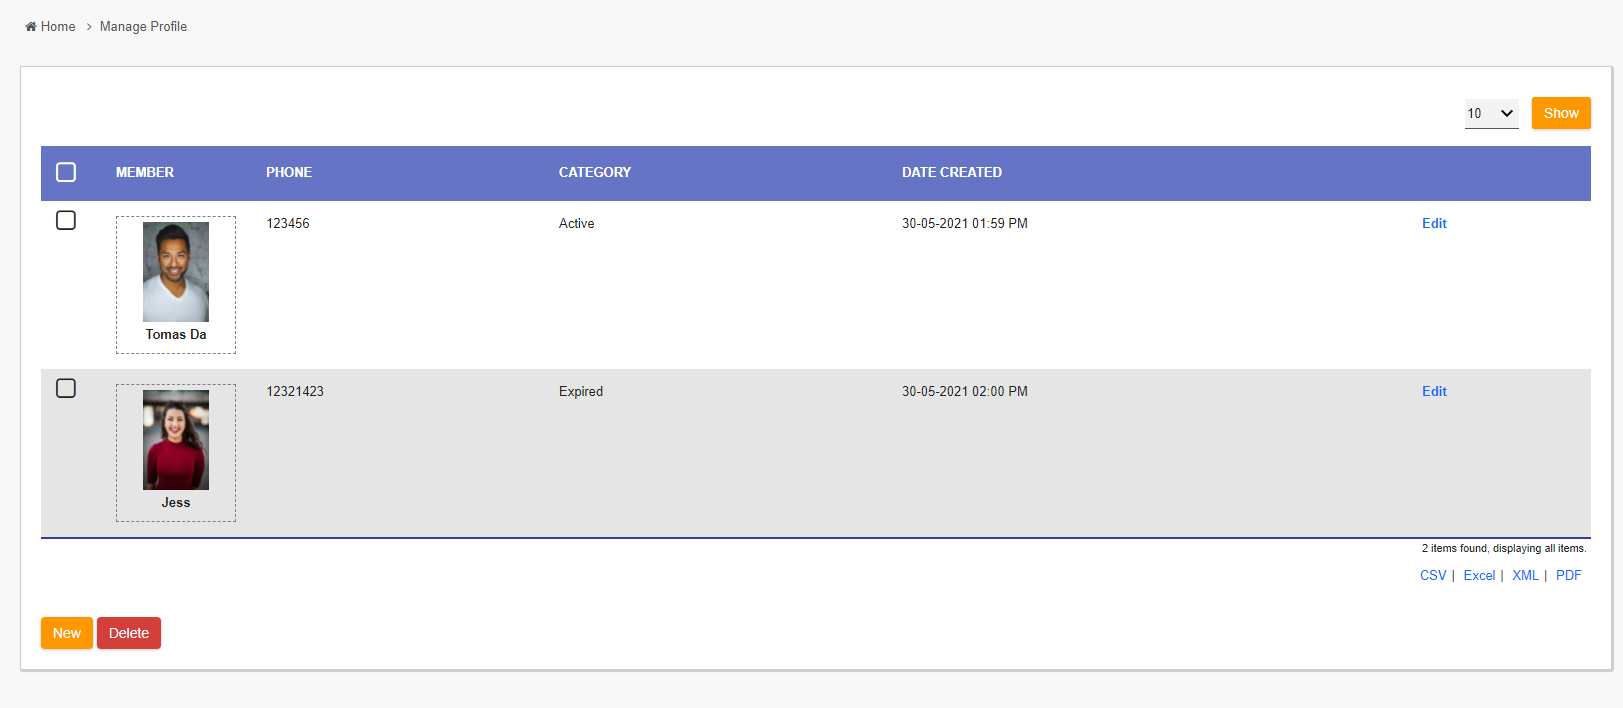The height and width of the screenshot is (708, 1623).
Task: Export the list as CSV
Action: point(1433,575)
